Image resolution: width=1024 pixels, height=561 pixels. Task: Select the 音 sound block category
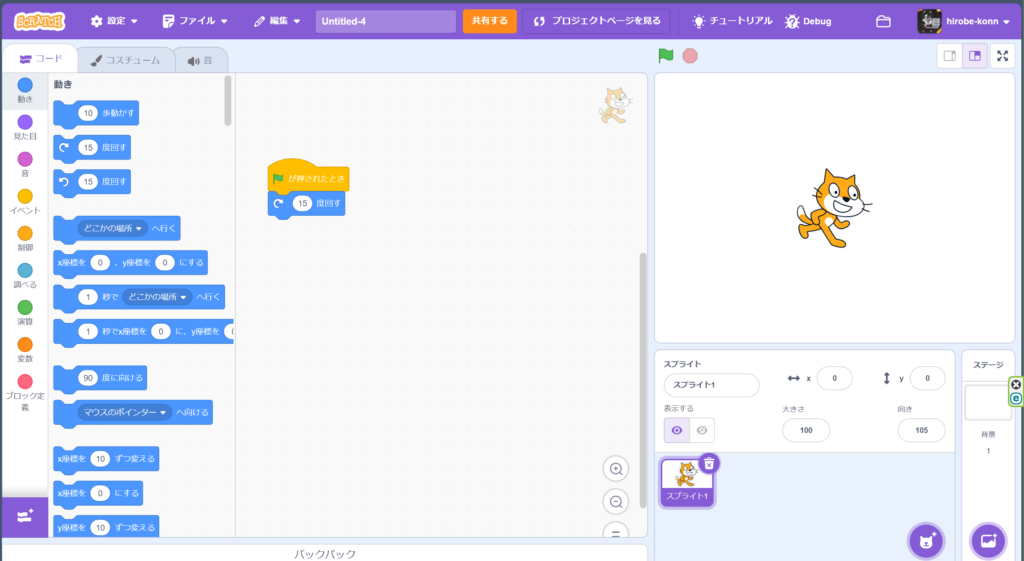pos(25,165)
